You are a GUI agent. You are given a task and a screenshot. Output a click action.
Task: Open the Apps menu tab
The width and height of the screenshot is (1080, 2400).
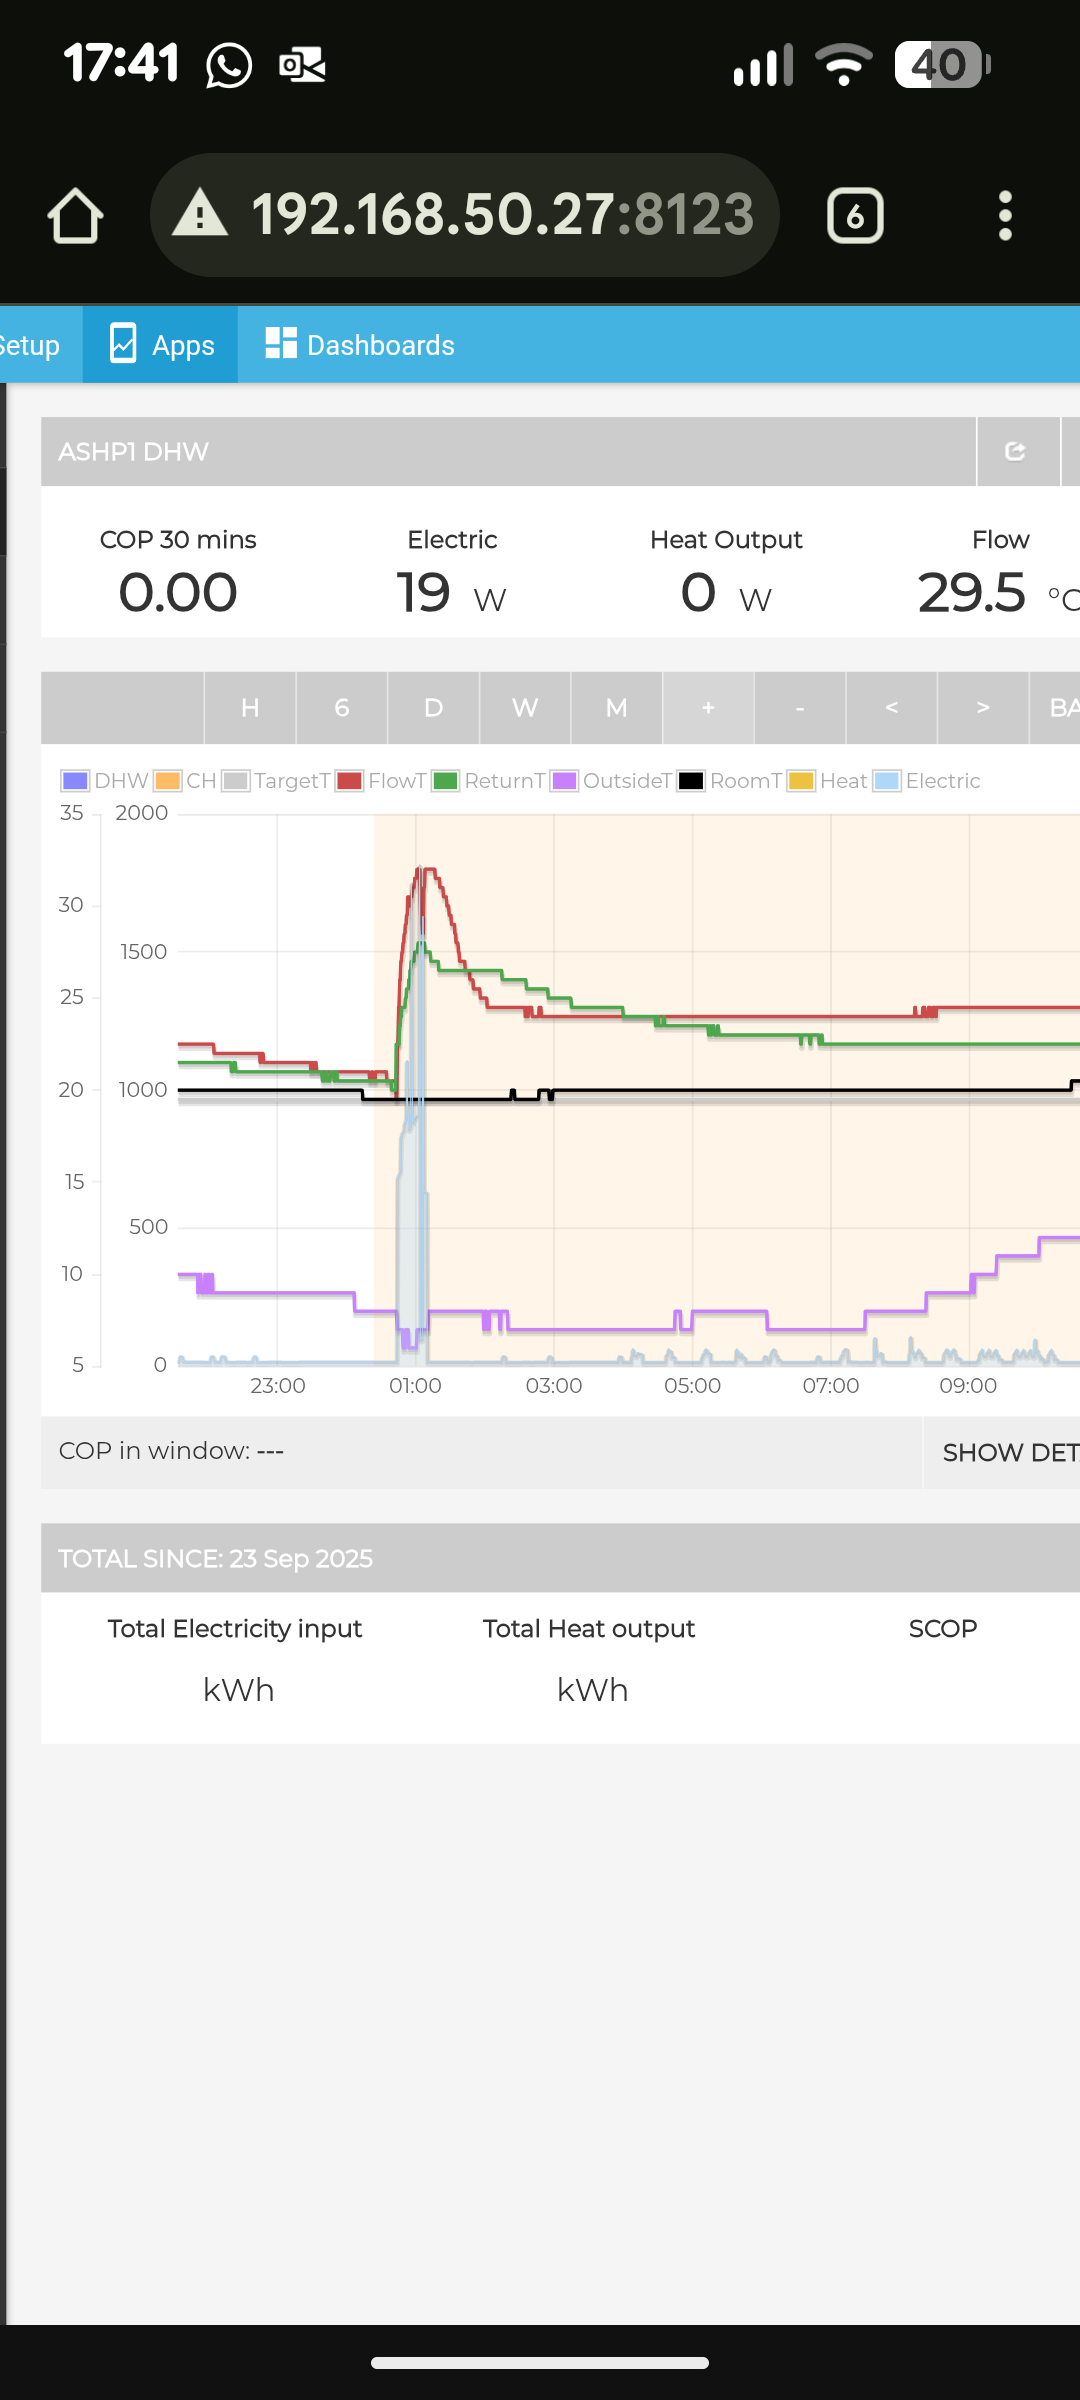(x=160, y=345)
